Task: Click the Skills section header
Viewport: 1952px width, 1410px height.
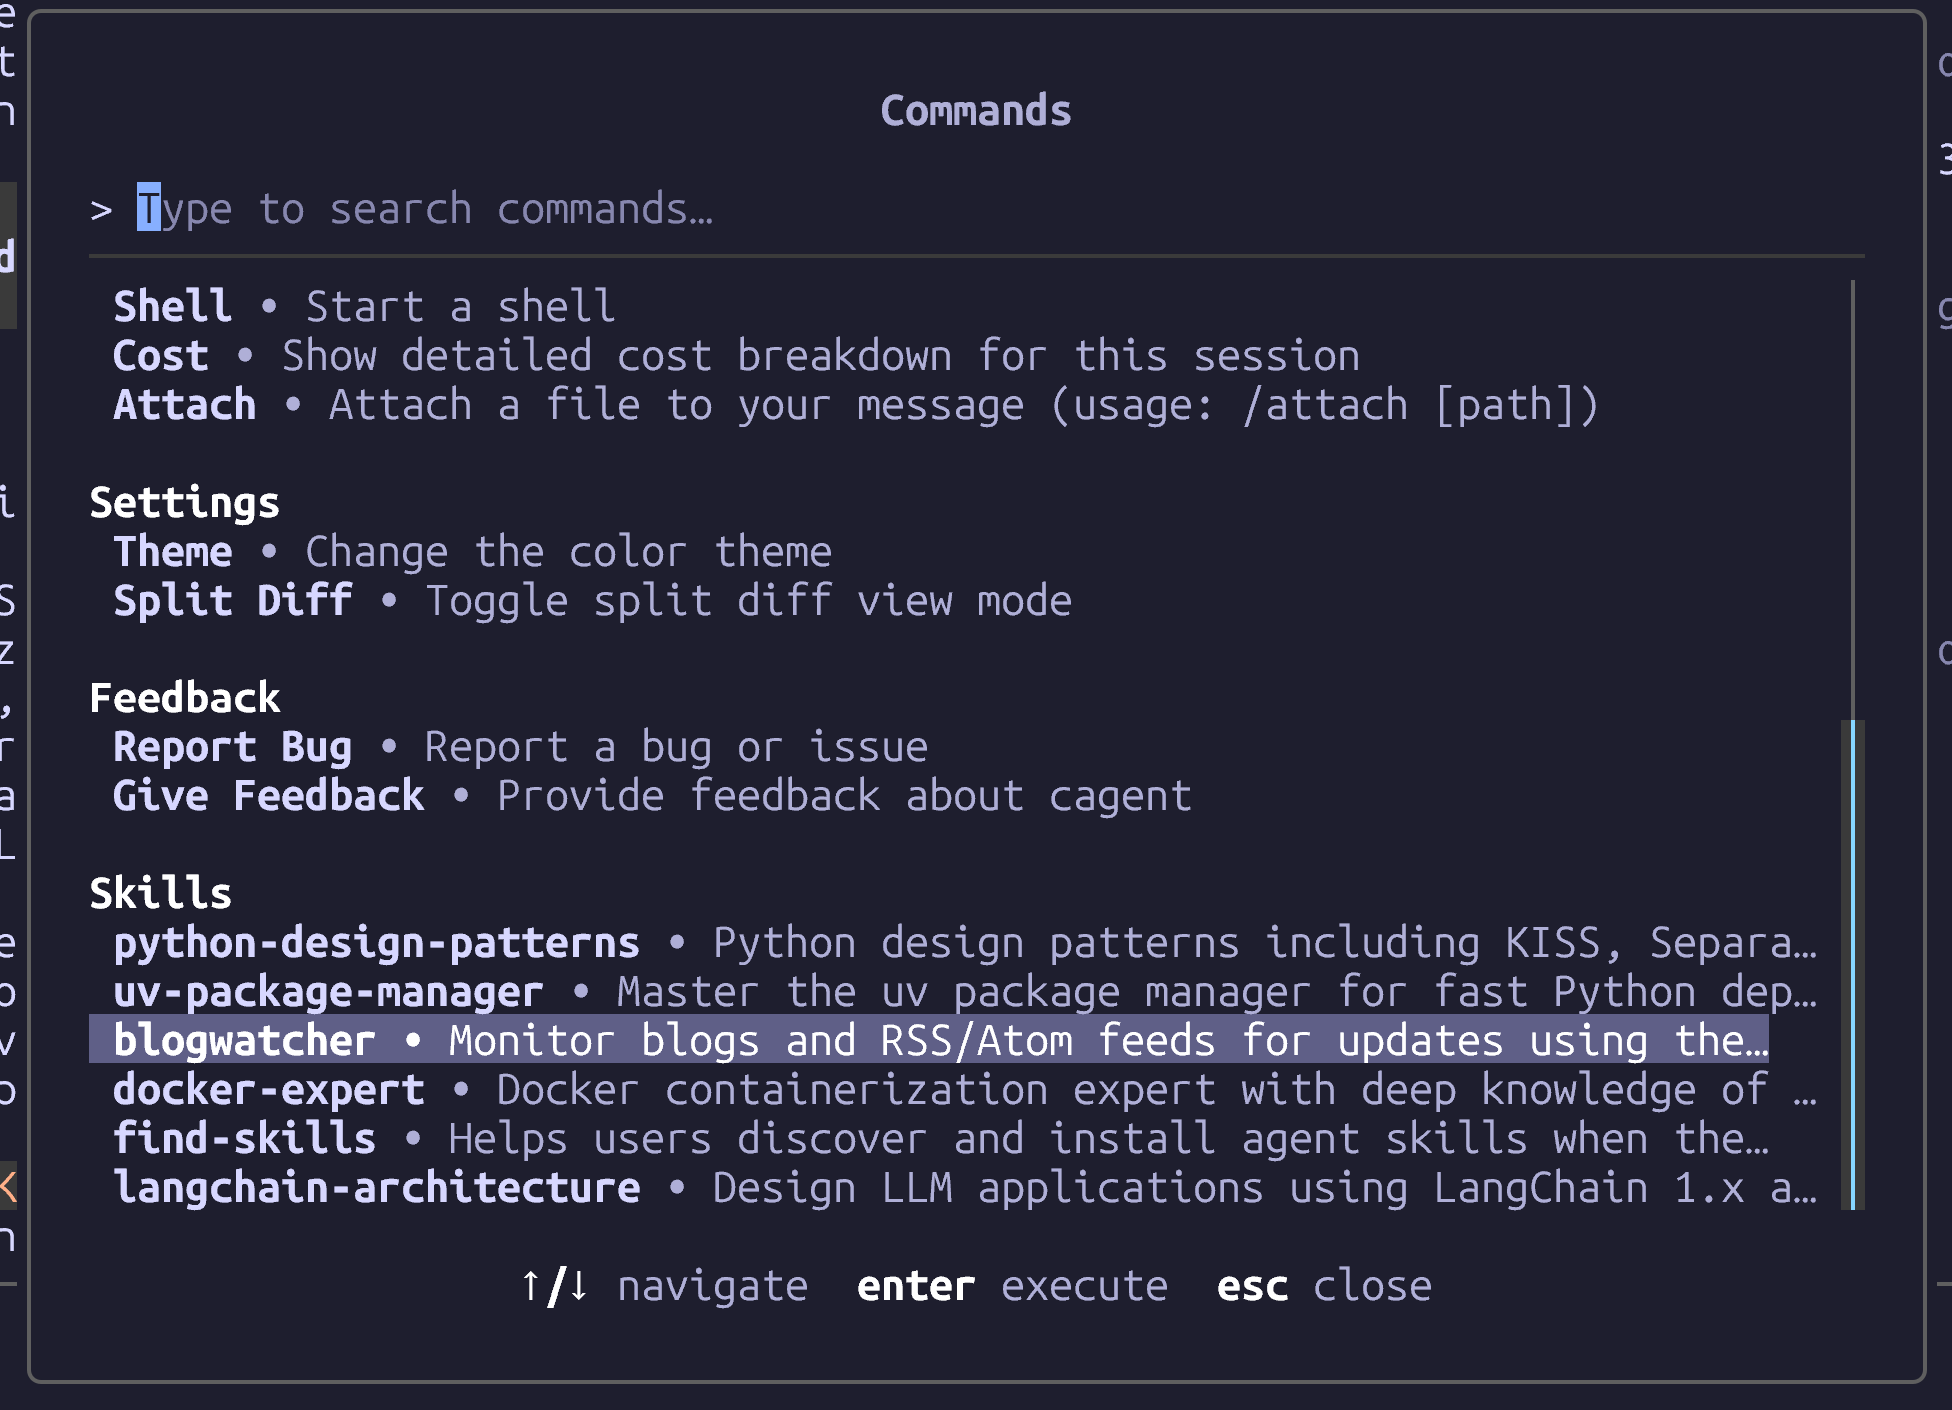Action: click(160, 893)
